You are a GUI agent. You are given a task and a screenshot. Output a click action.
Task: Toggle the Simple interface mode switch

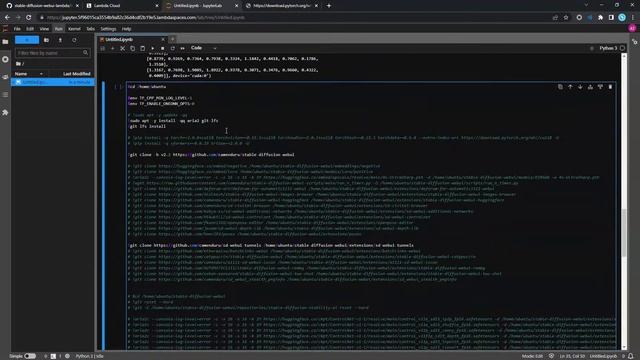(x=30, y=356)
